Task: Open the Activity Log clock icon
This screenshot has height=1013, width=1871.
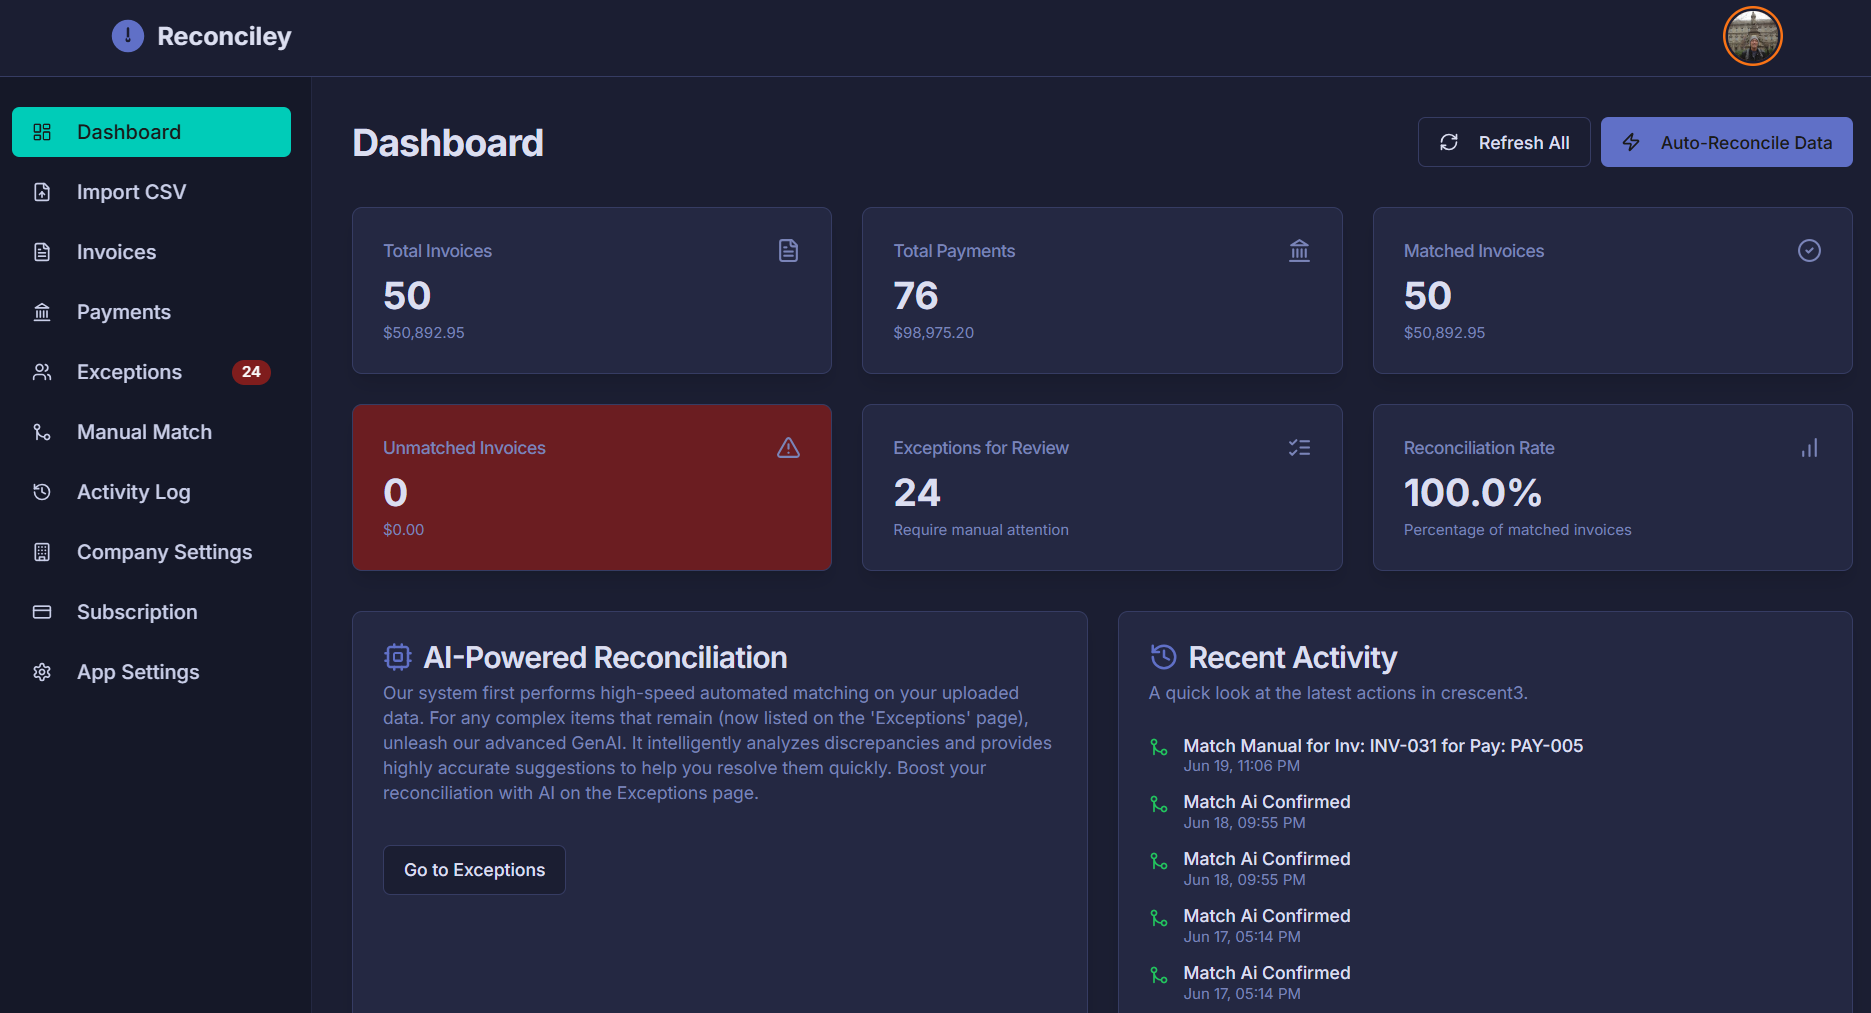Action: pos(42,491)
